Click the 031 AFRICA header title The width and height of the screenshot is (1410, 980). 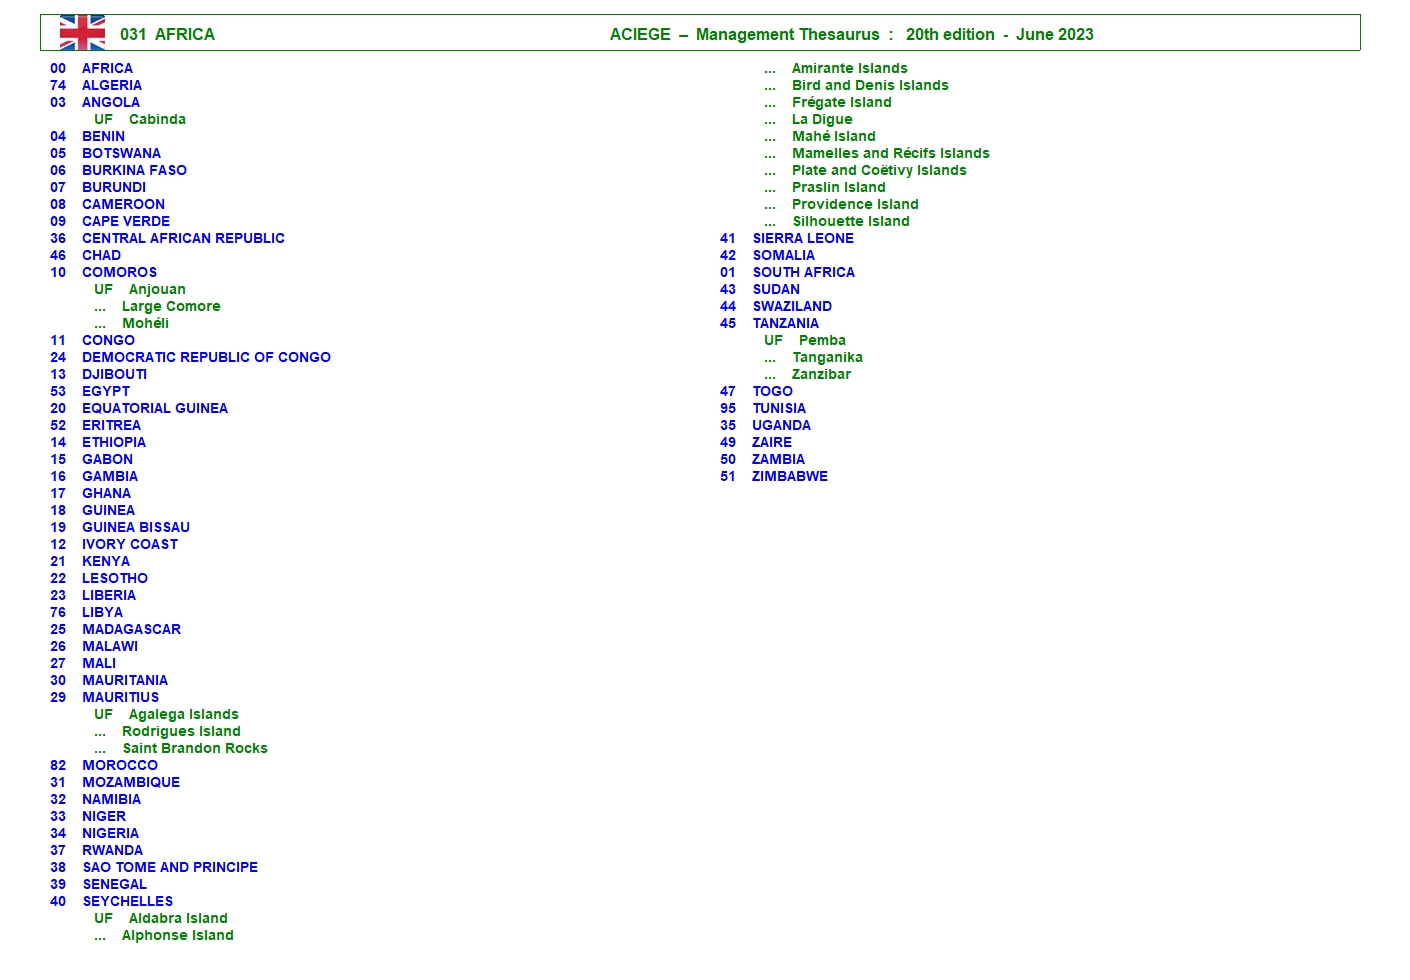[x=167, y=34]
